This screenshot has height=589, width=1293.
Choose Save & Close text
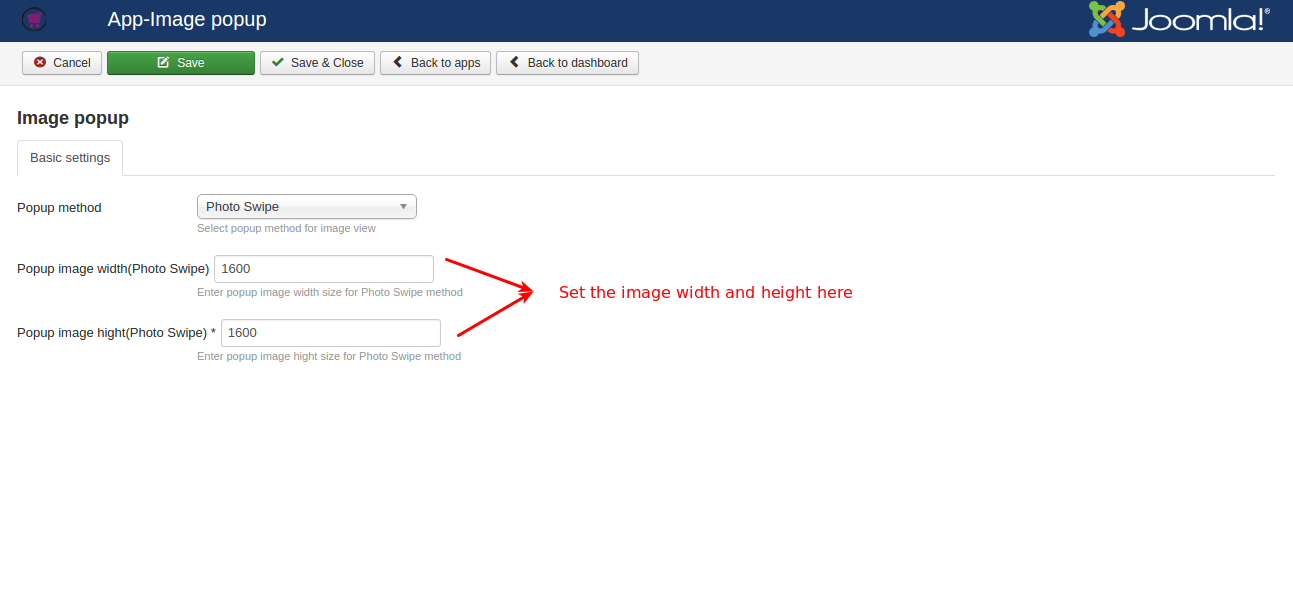(x=327, y=63)
